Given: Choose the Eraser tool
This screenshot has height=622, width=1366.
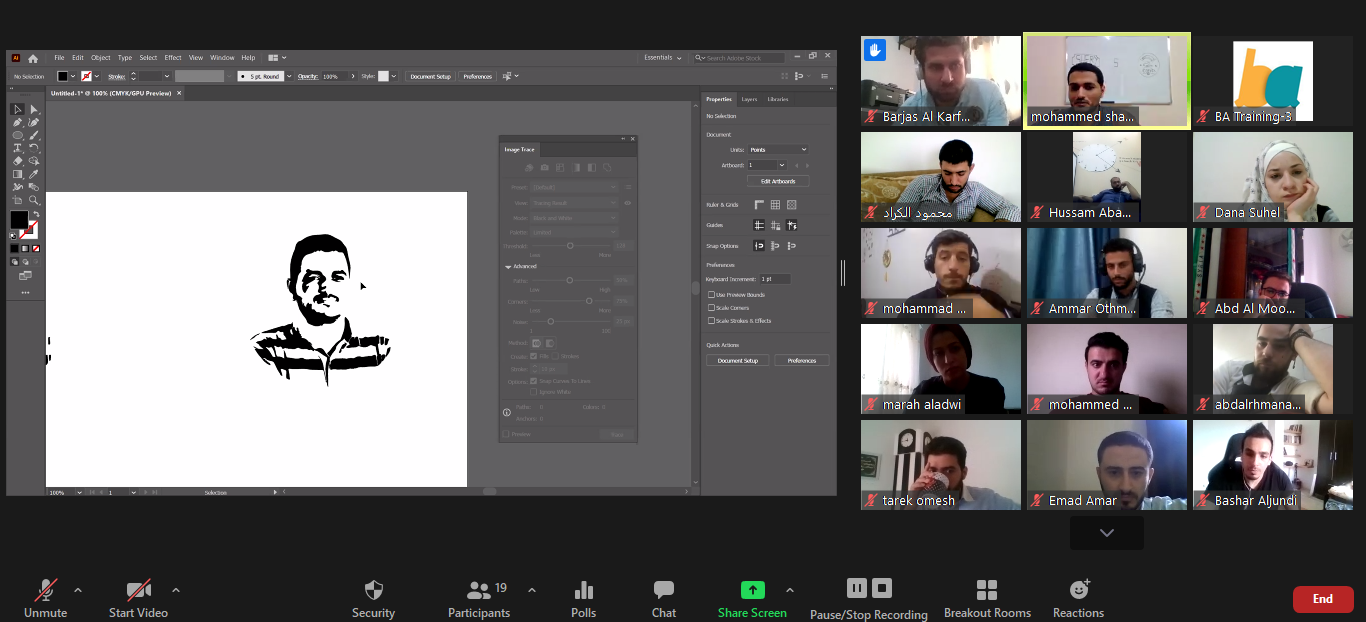Looking at the screenshot, I should [x=18, y=161].
